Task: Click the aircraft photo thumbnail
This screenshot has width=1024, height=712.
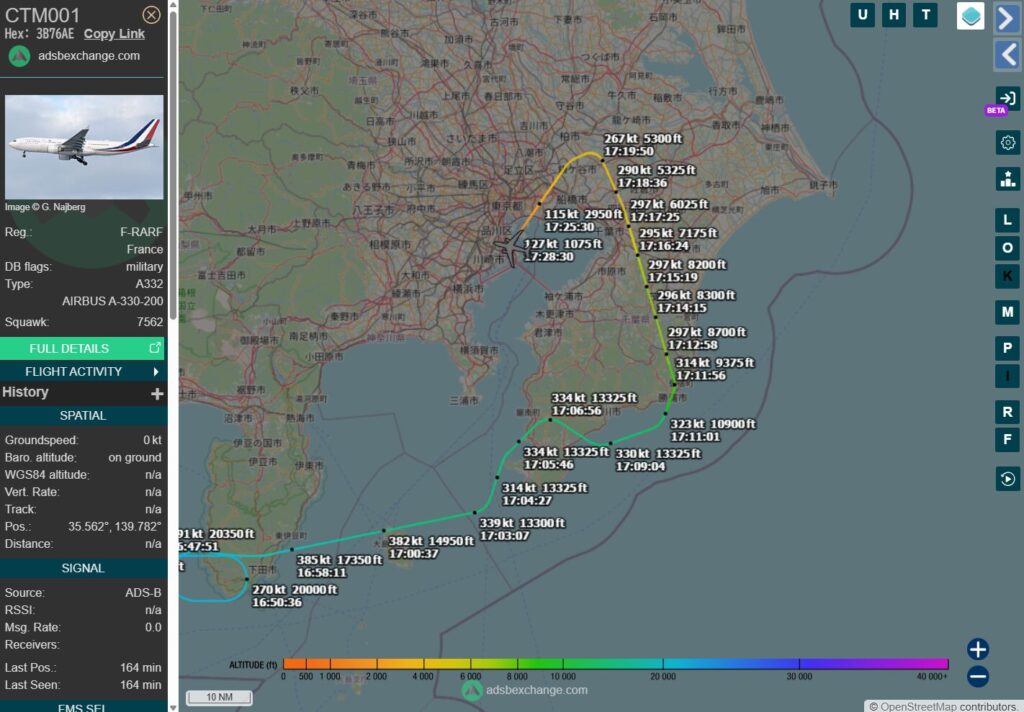Action: (84, 147)
